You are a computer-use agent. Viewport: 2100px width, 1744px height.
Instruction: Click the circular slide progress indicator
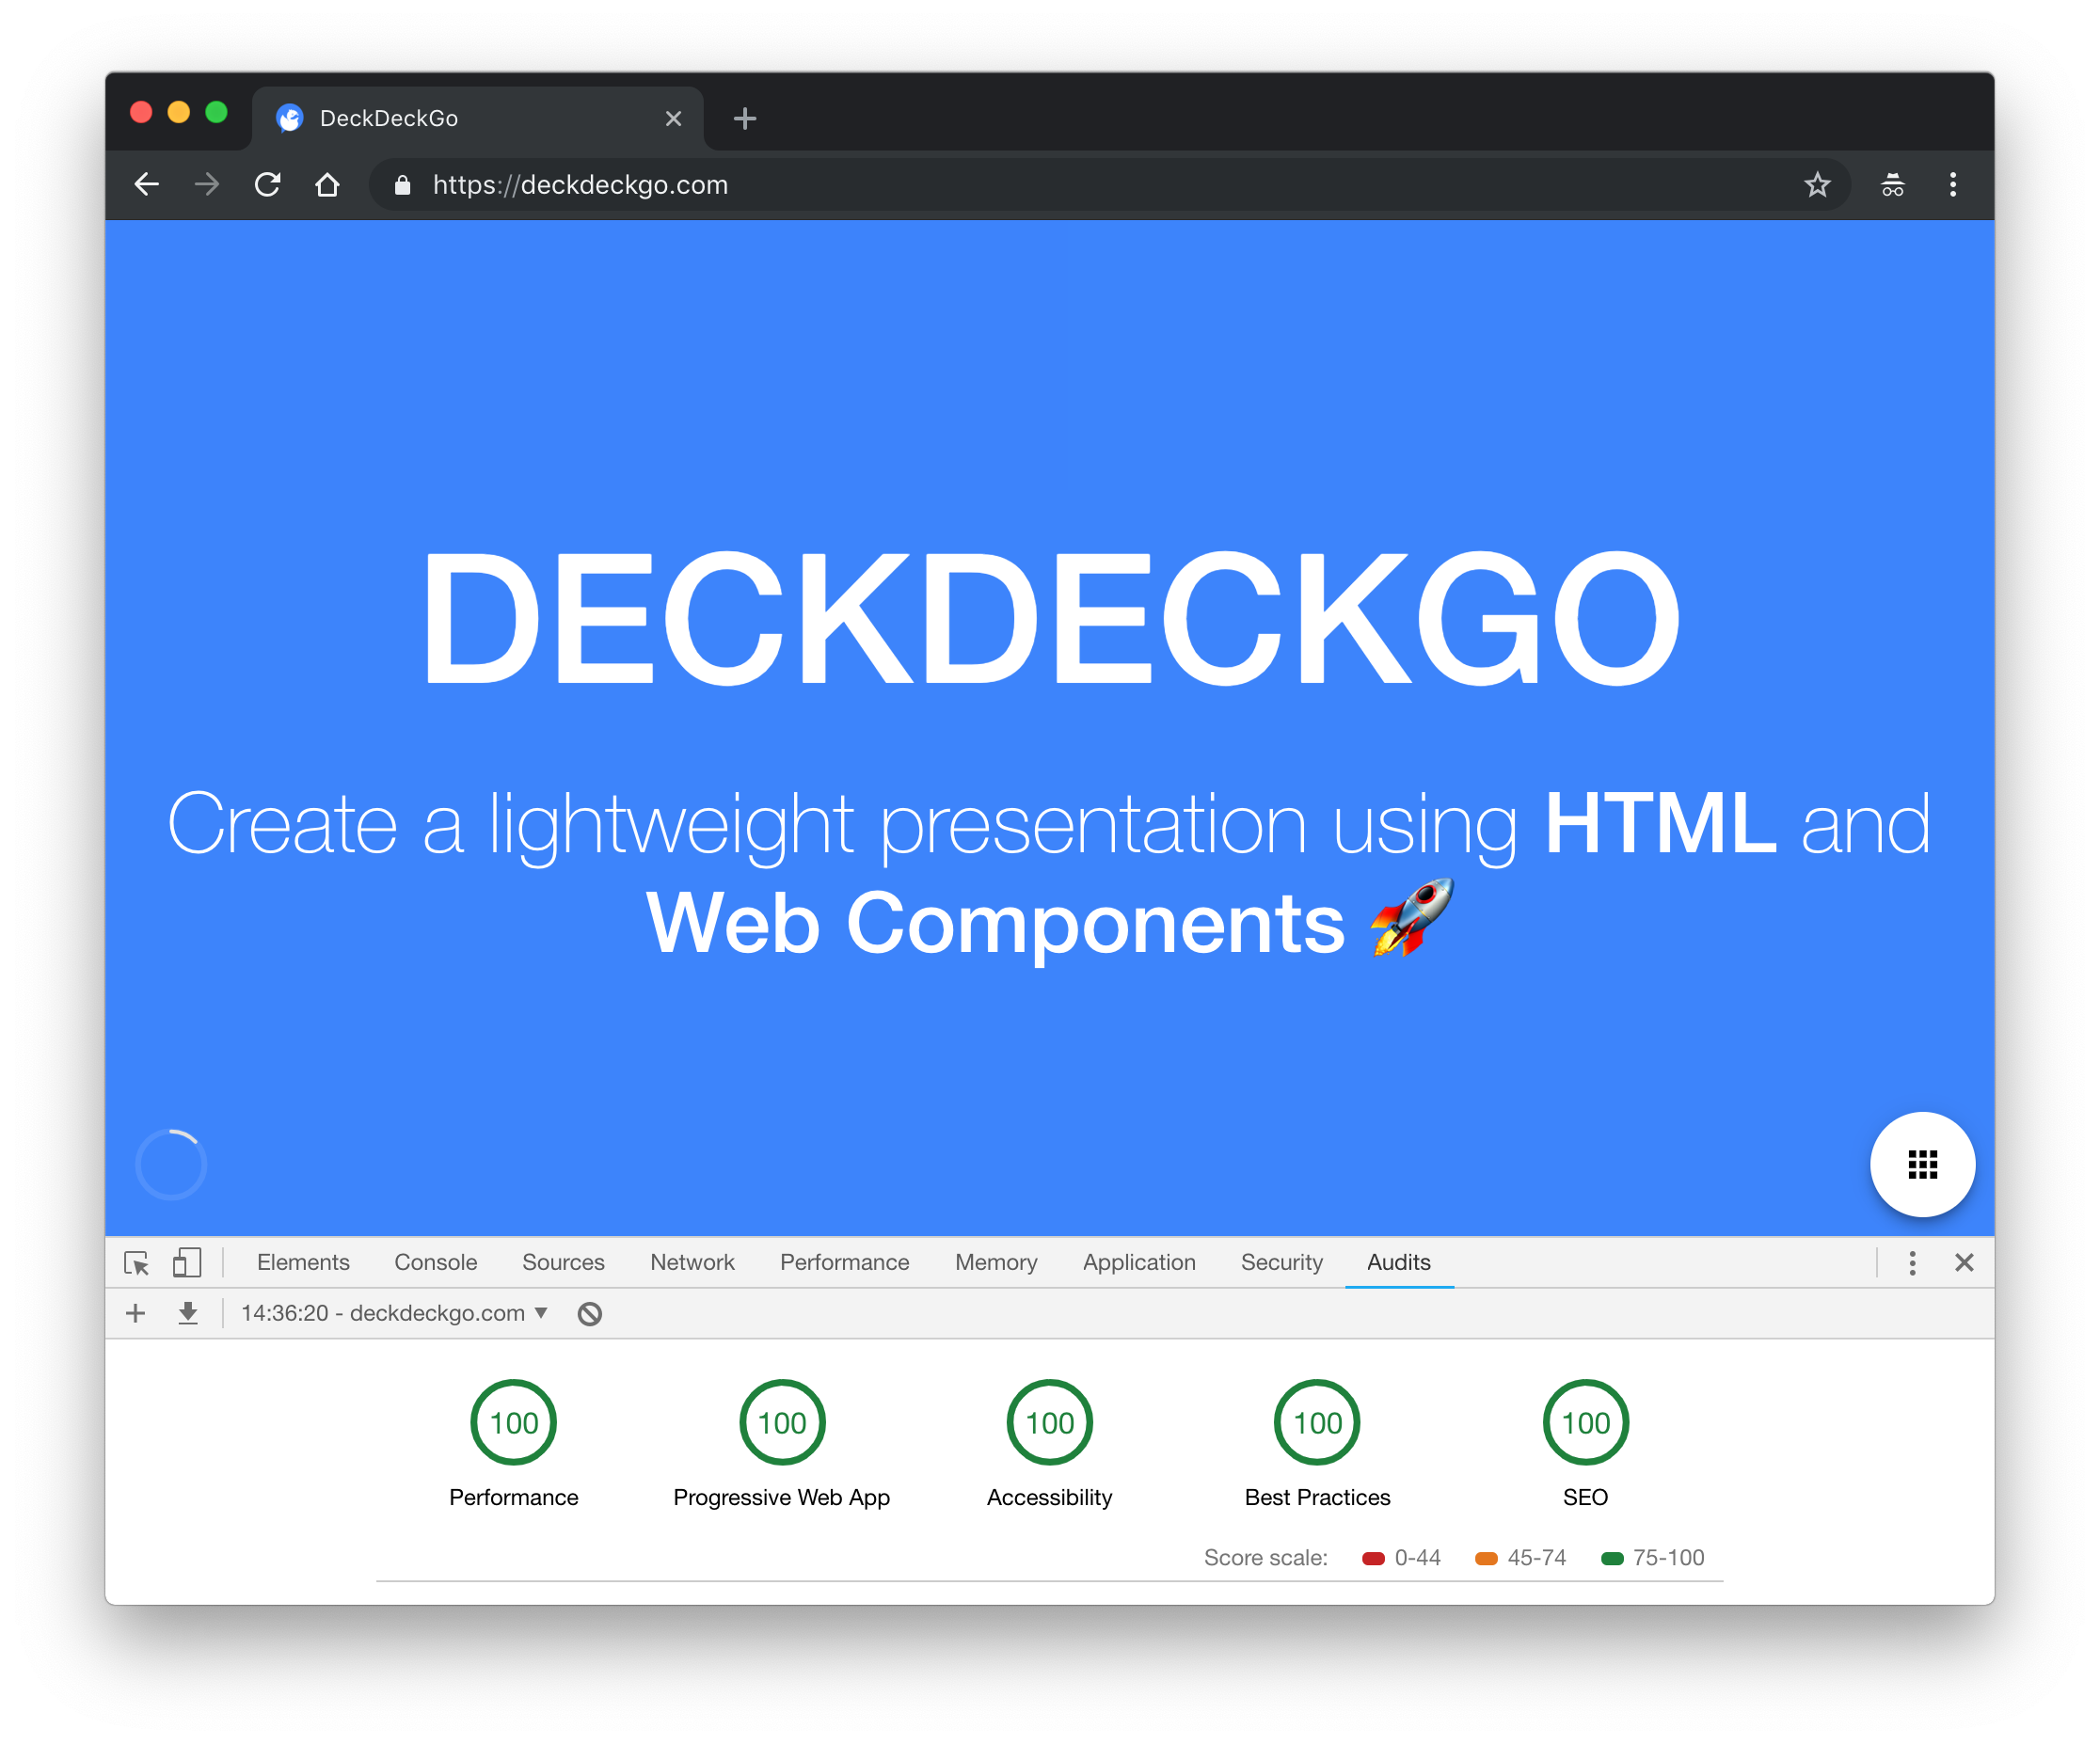click(x=171, y=1164)
